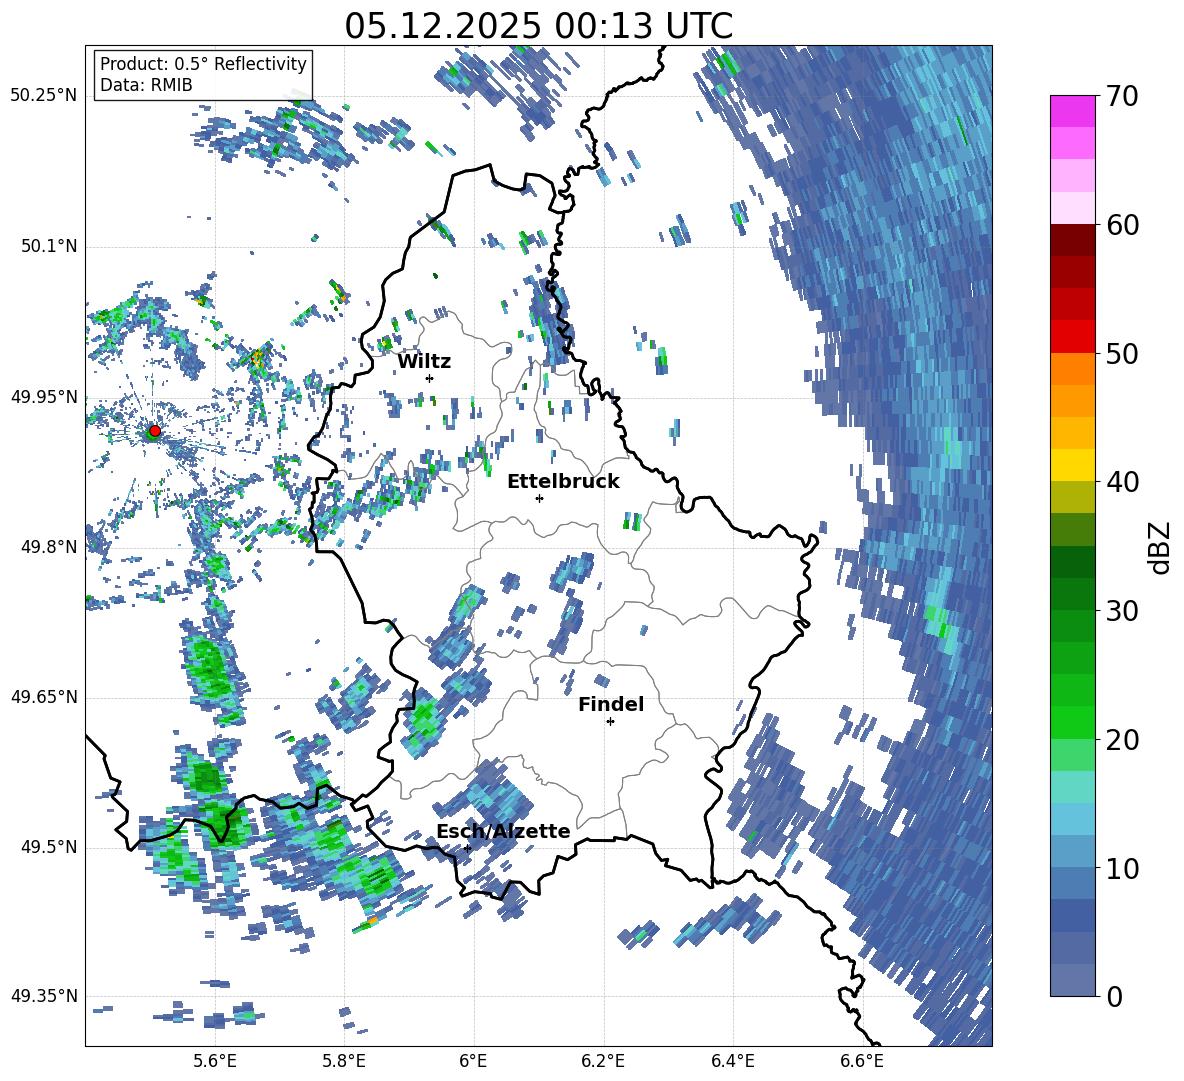Click the yellow colorbar segment at 40

(x=1072, y=465)
